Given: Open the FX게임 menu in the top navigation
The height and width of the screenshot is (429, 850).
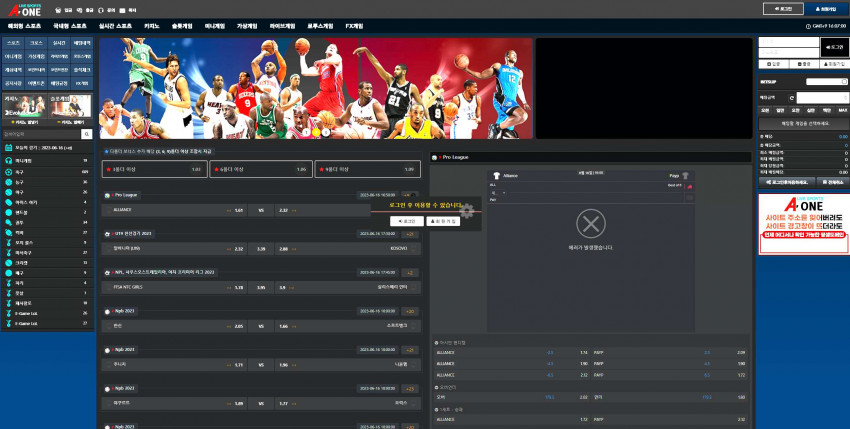Looking at the screenshot, I should pyautogui.click(x=355, y=26).
